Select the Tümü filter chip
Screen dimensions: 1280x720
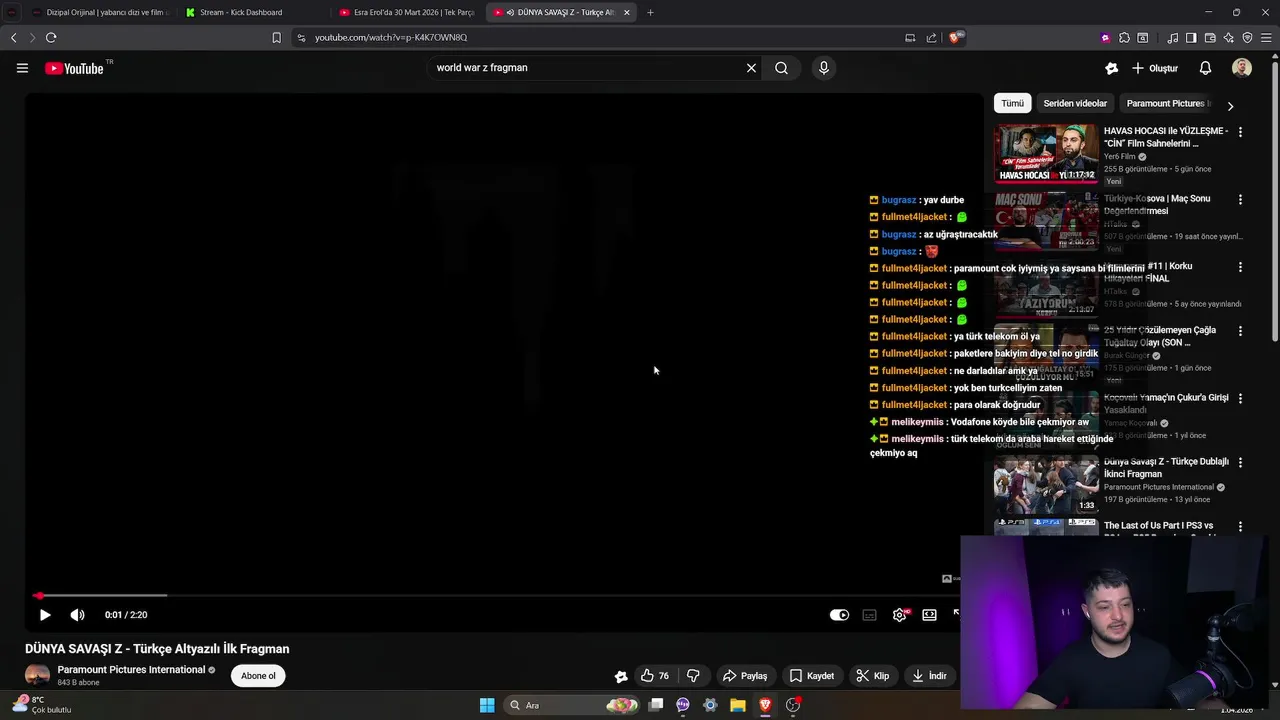[x=1013, y=103]
